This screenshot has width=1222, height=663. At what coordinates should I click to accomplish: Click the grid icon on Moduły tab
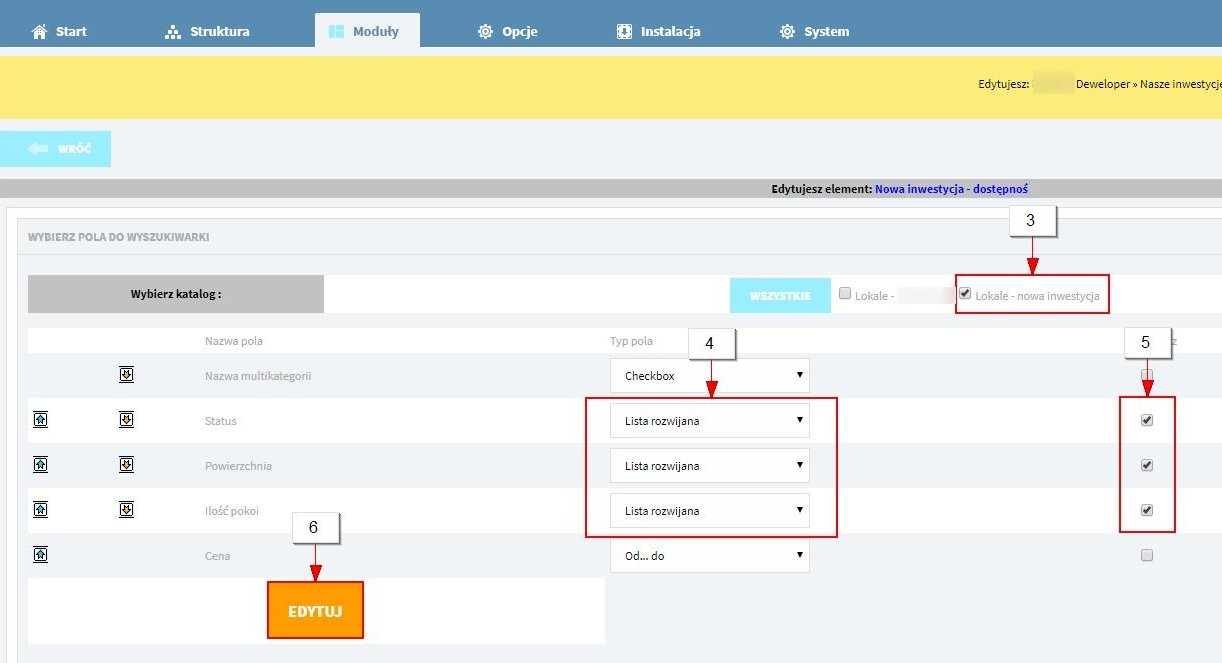click(337, 31)
